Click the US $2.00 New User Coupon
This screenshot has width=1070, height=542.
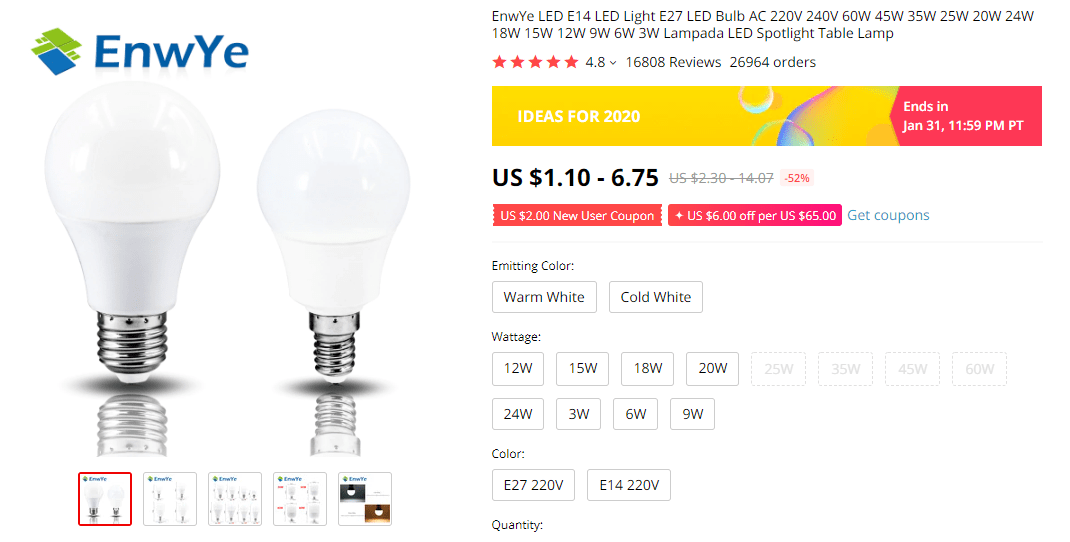coord(577,216)
